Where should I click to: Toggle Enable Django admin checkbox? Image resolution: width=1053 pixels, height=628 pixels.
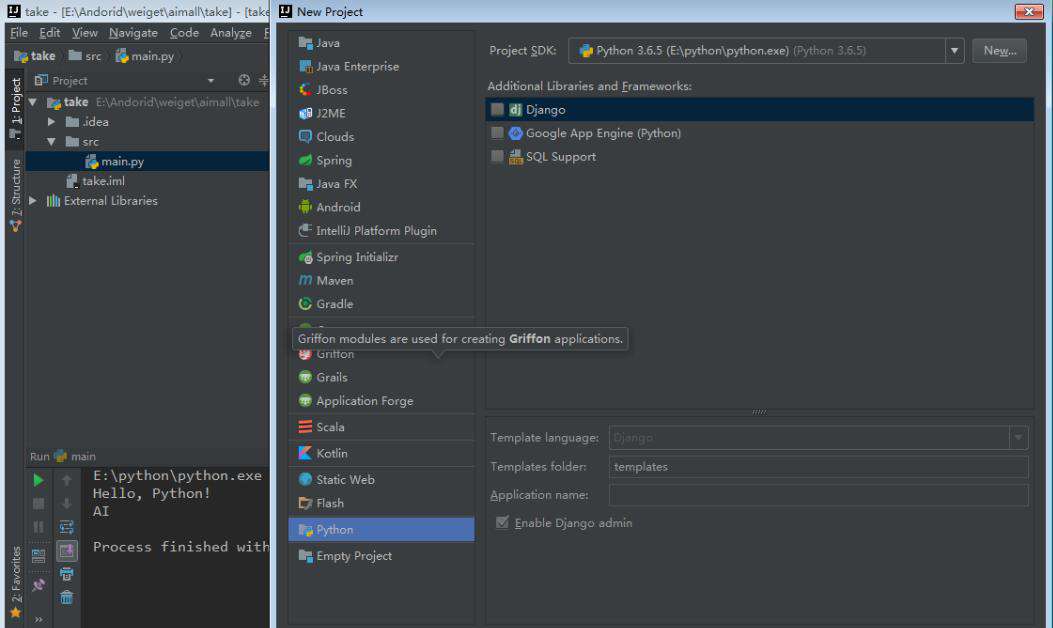(502, 523)
